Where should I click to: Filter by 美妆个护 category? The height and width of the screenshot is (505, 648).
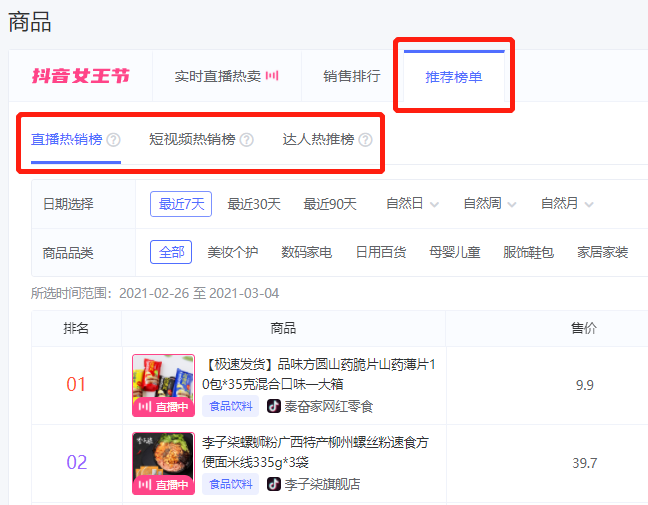pos(233,252)
